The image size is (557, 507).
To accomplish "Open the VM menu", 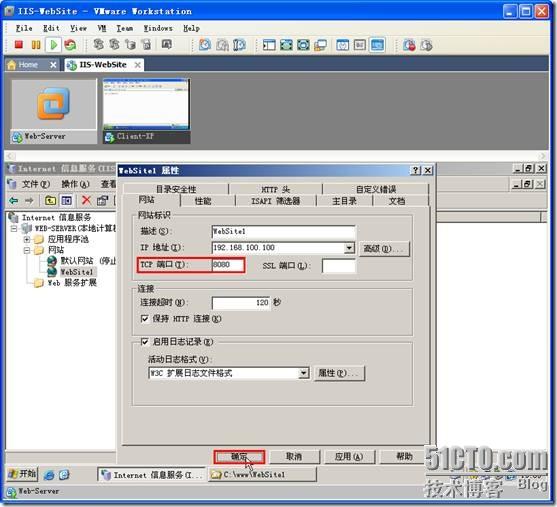I will click(x=102, y=28).
